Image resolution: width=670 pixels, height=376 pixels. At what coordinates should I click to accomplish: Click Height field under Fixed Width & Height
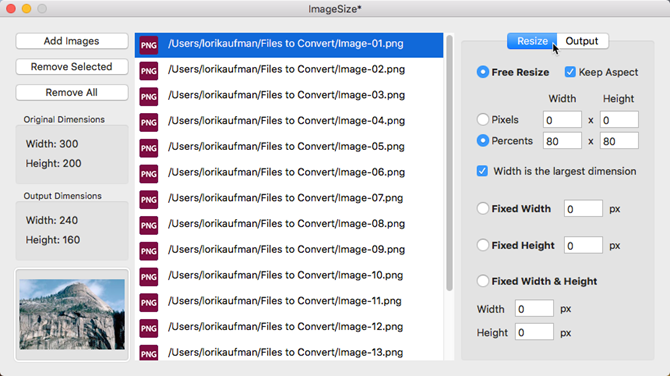[x=534, y=332]
